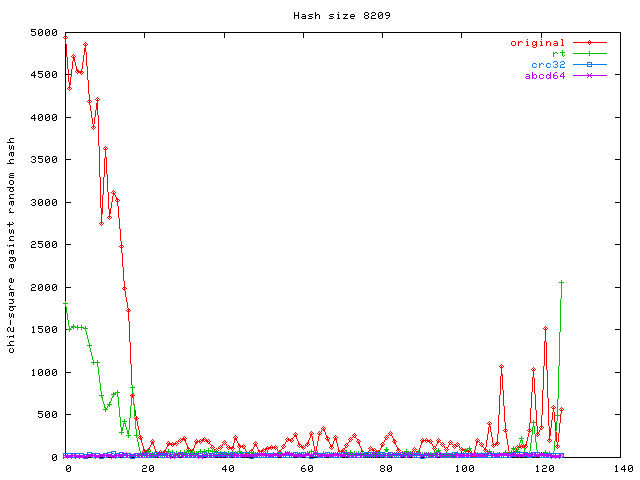Click the x-axis value 140
640x480 pixels.
[623, 469]
